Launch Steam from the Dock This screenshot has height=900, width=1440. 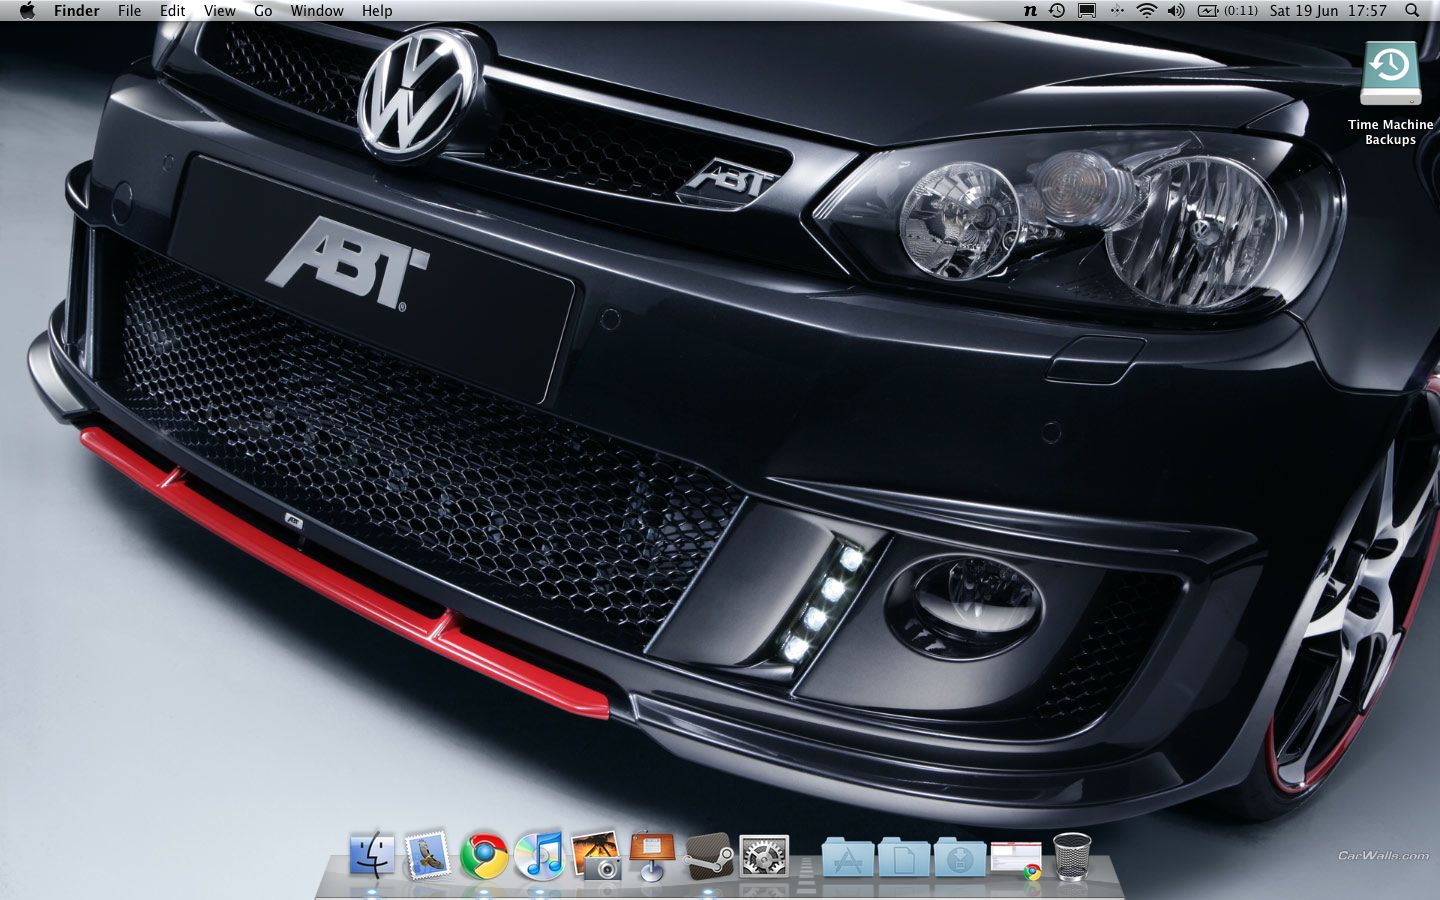[x=708, y=856]
